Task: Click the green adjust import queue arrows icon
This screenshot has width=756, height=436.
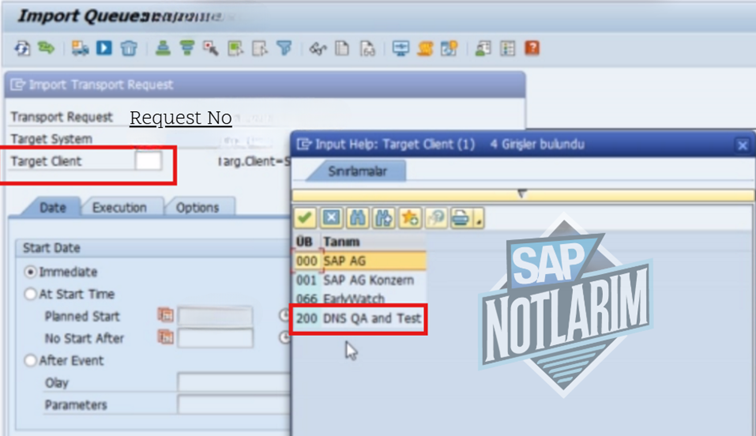Action: pyautogui.click(x=46, y=48)
